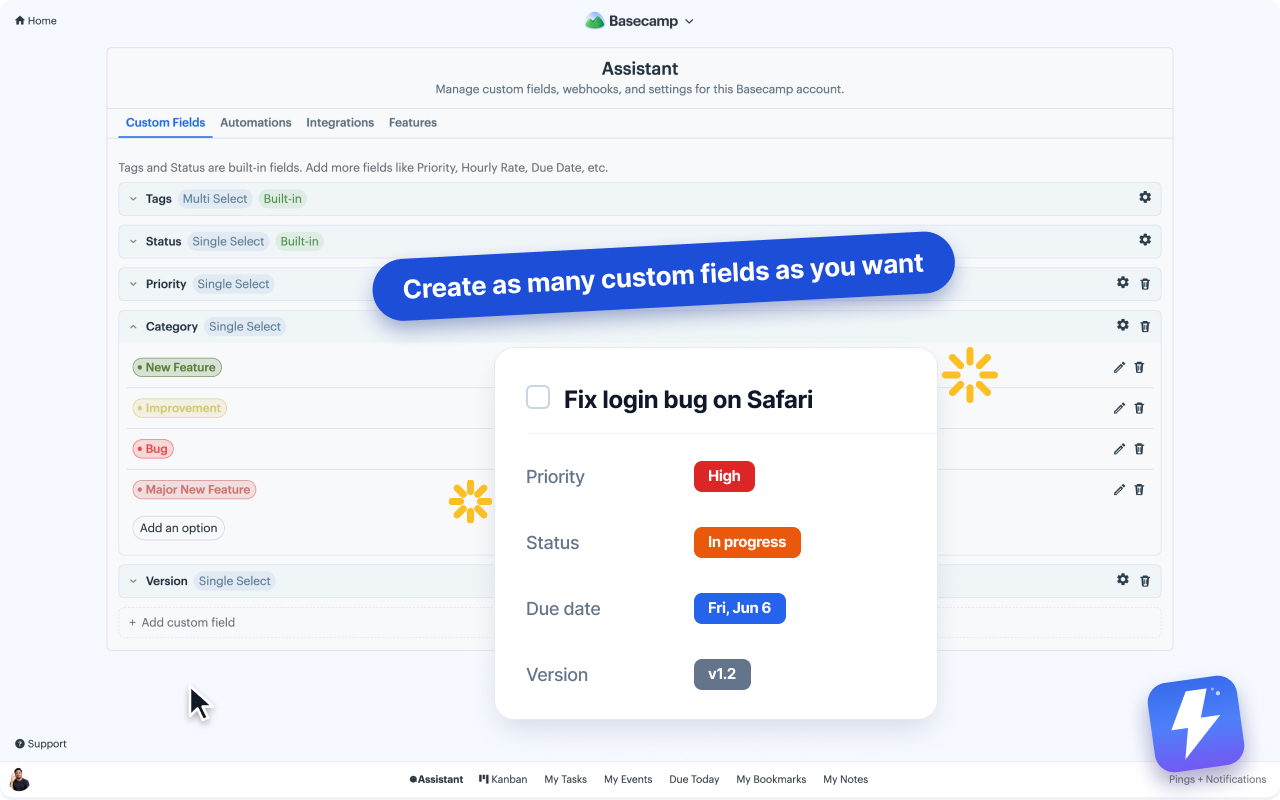The height and width of the screenshot is (800, 1280).
Task: Click the Improvement yellow tag
Action: [180, 408]
